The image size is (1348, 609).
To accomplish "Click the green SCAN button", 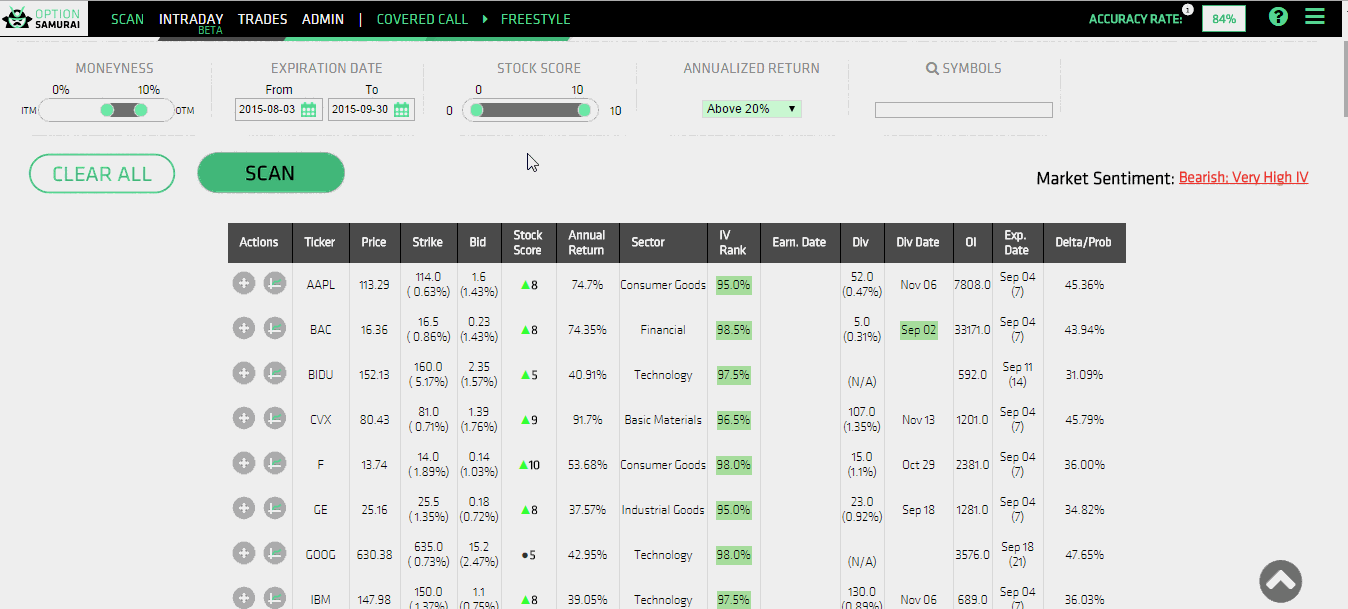I will [271, 173].
